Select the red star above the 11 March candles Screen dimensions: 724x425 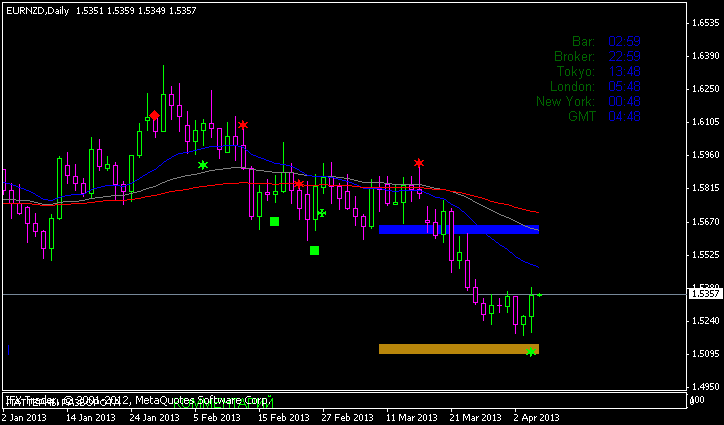pos(419,162)
